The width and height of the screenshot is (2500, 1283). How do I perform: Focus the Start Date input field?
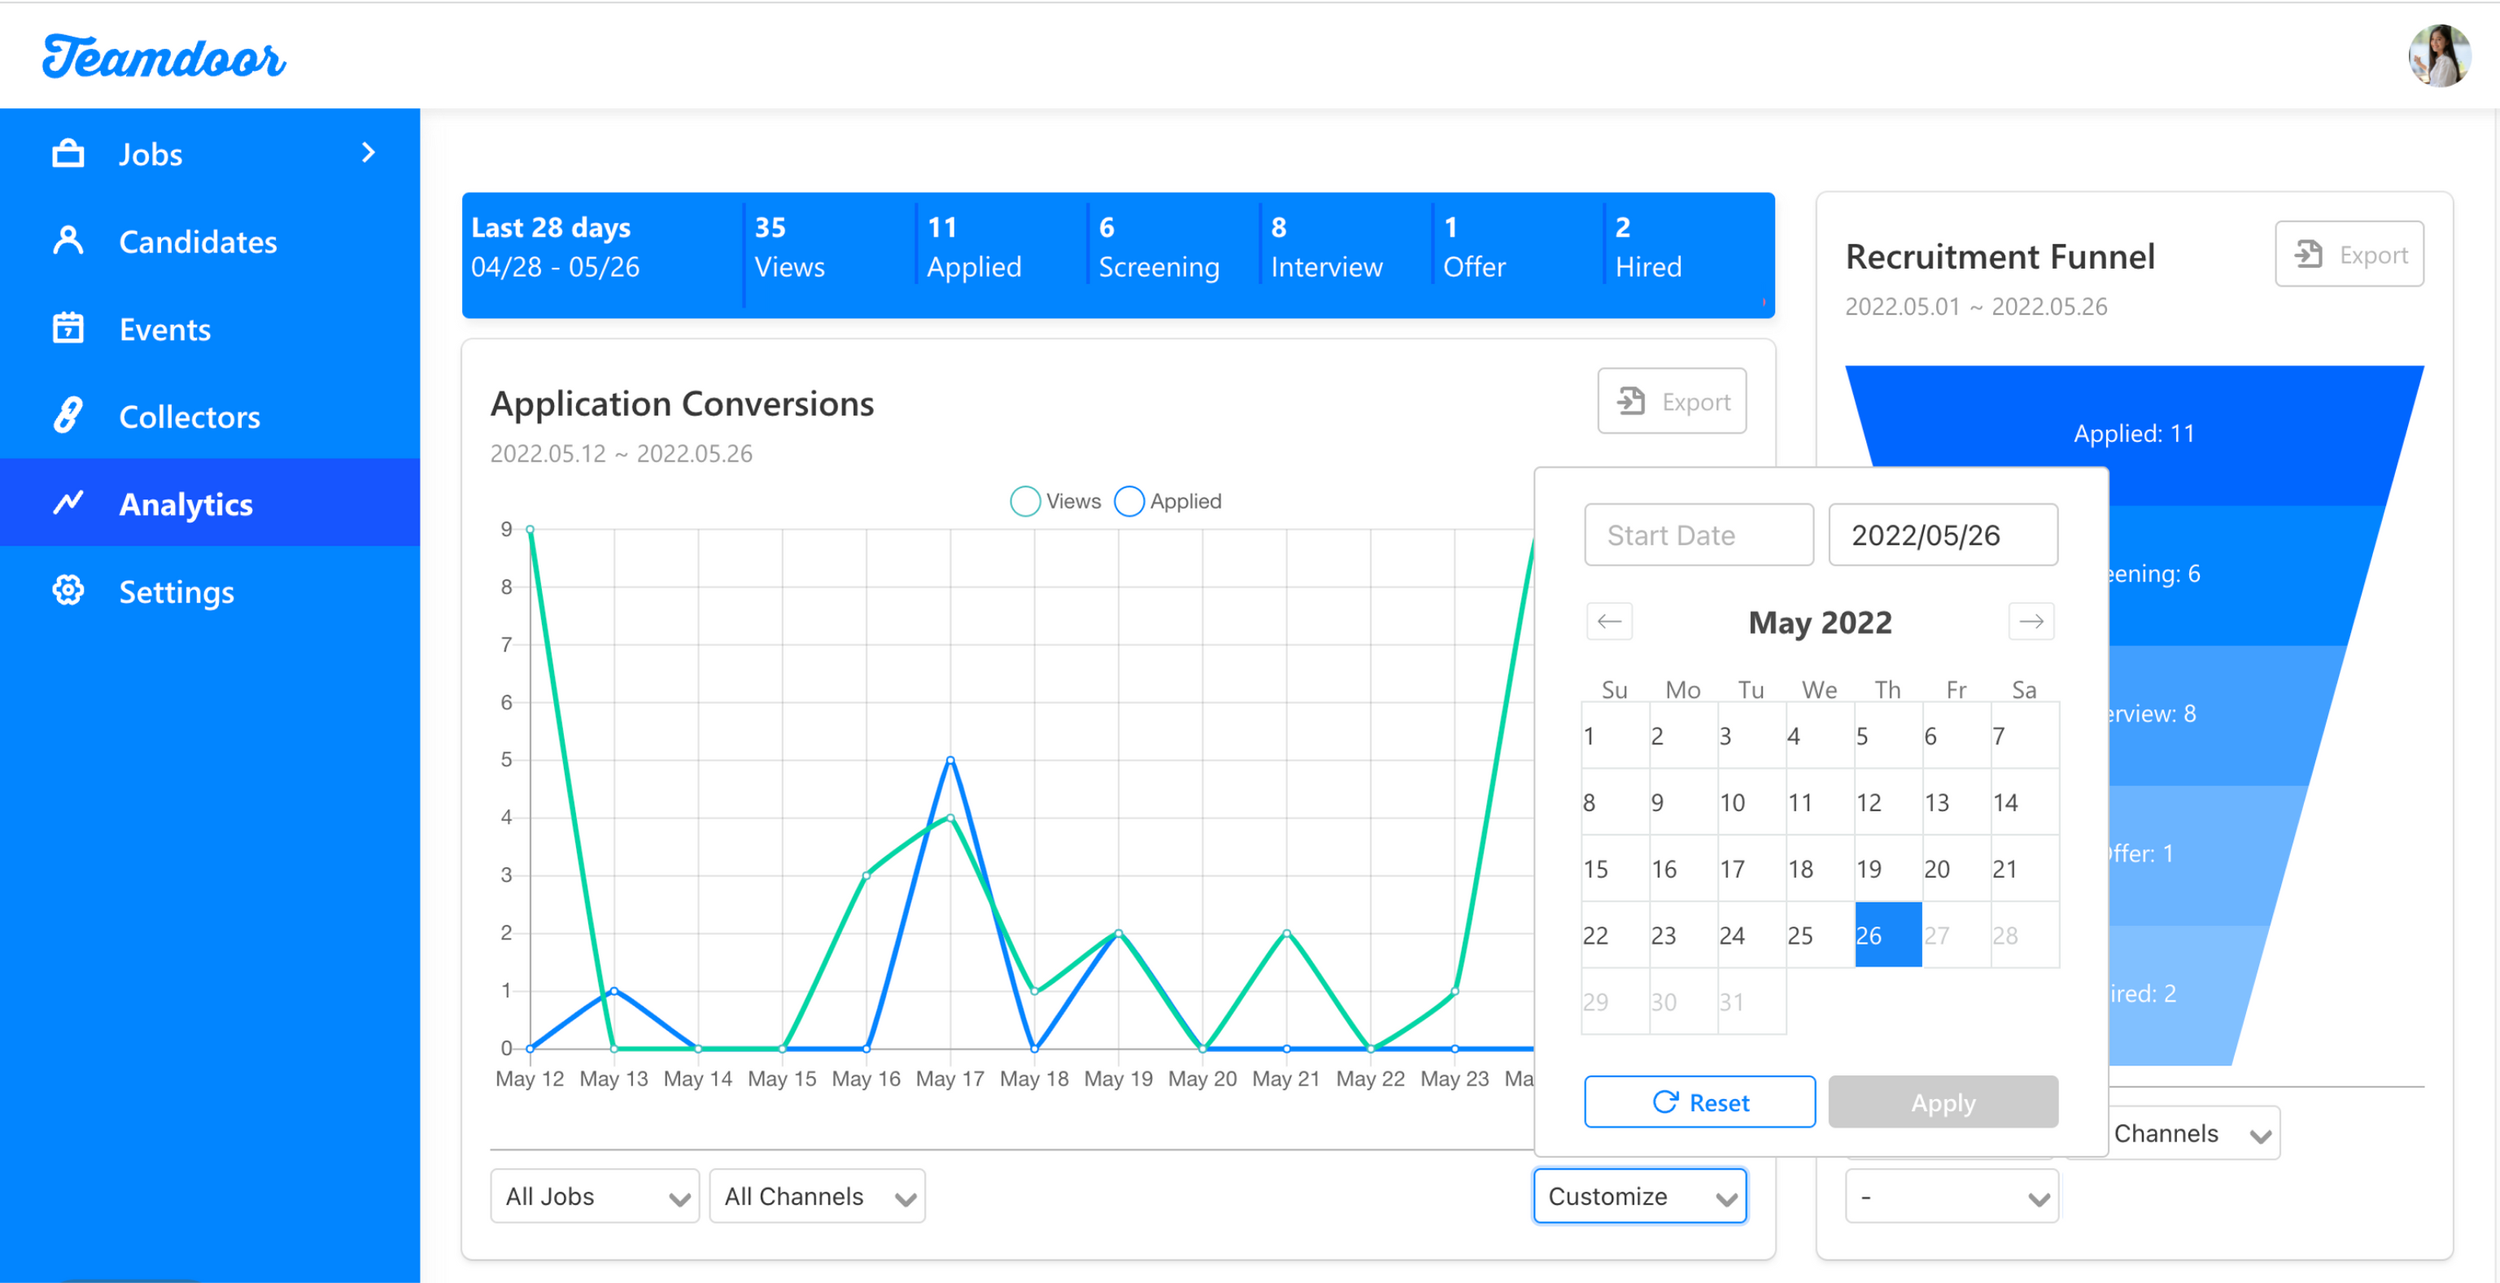(x=1698, y=535)
